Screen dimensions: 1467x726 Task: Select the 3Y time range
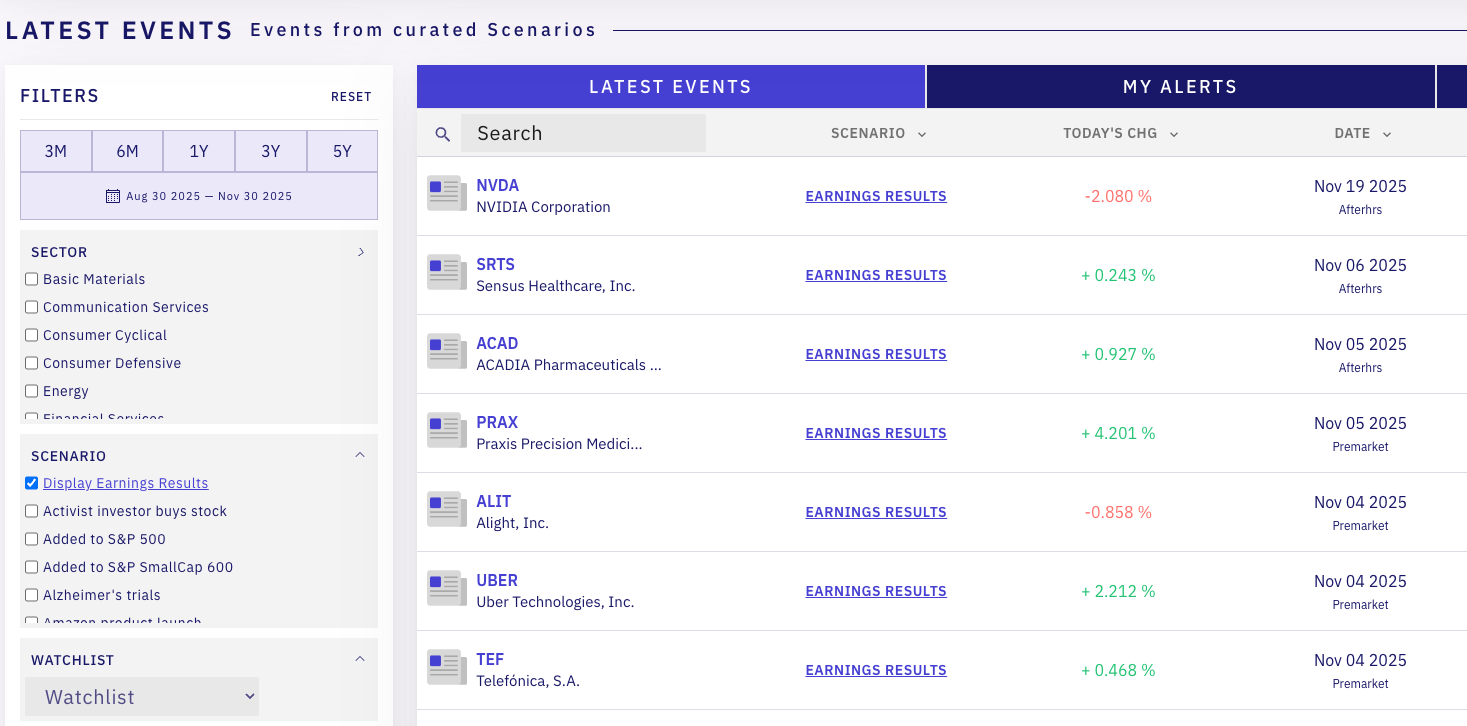pyautogui.click(x=271, y=151)
